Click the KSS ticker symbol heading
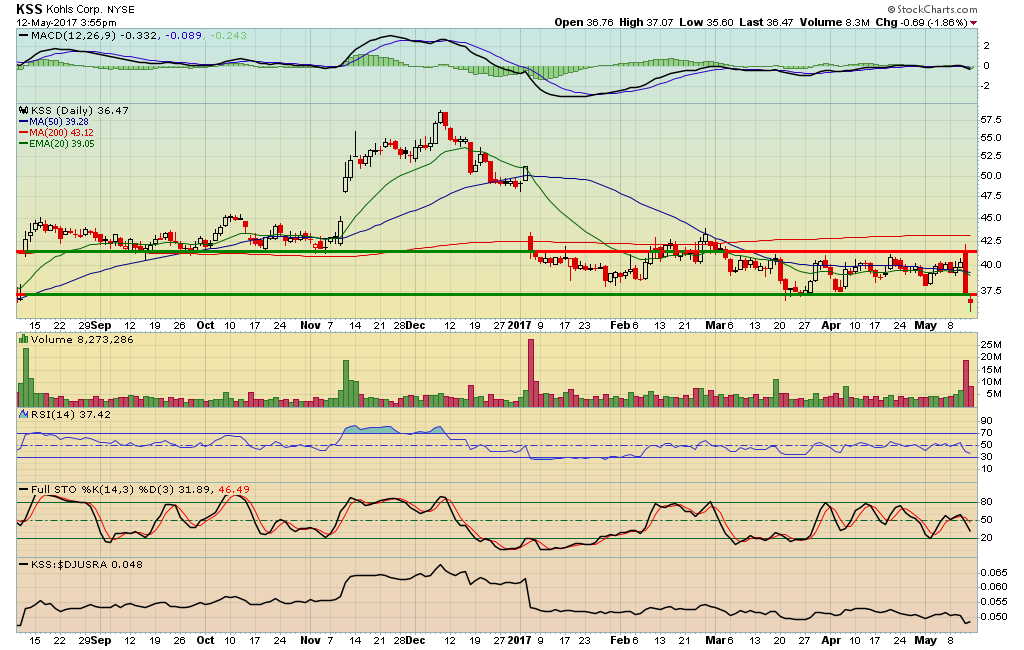Viewport: 1024px width, 650px height. [29, 8]
